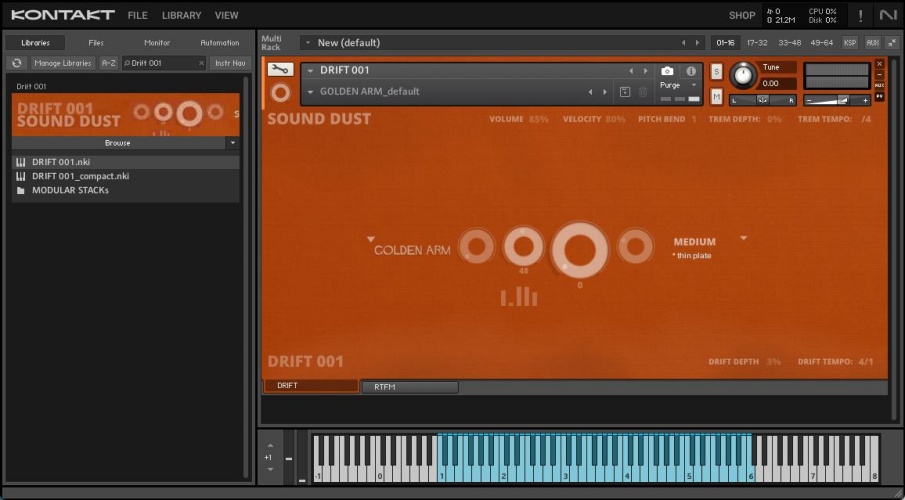Open the MEDIUM thin plate dropdown arrow

[743, 238]
